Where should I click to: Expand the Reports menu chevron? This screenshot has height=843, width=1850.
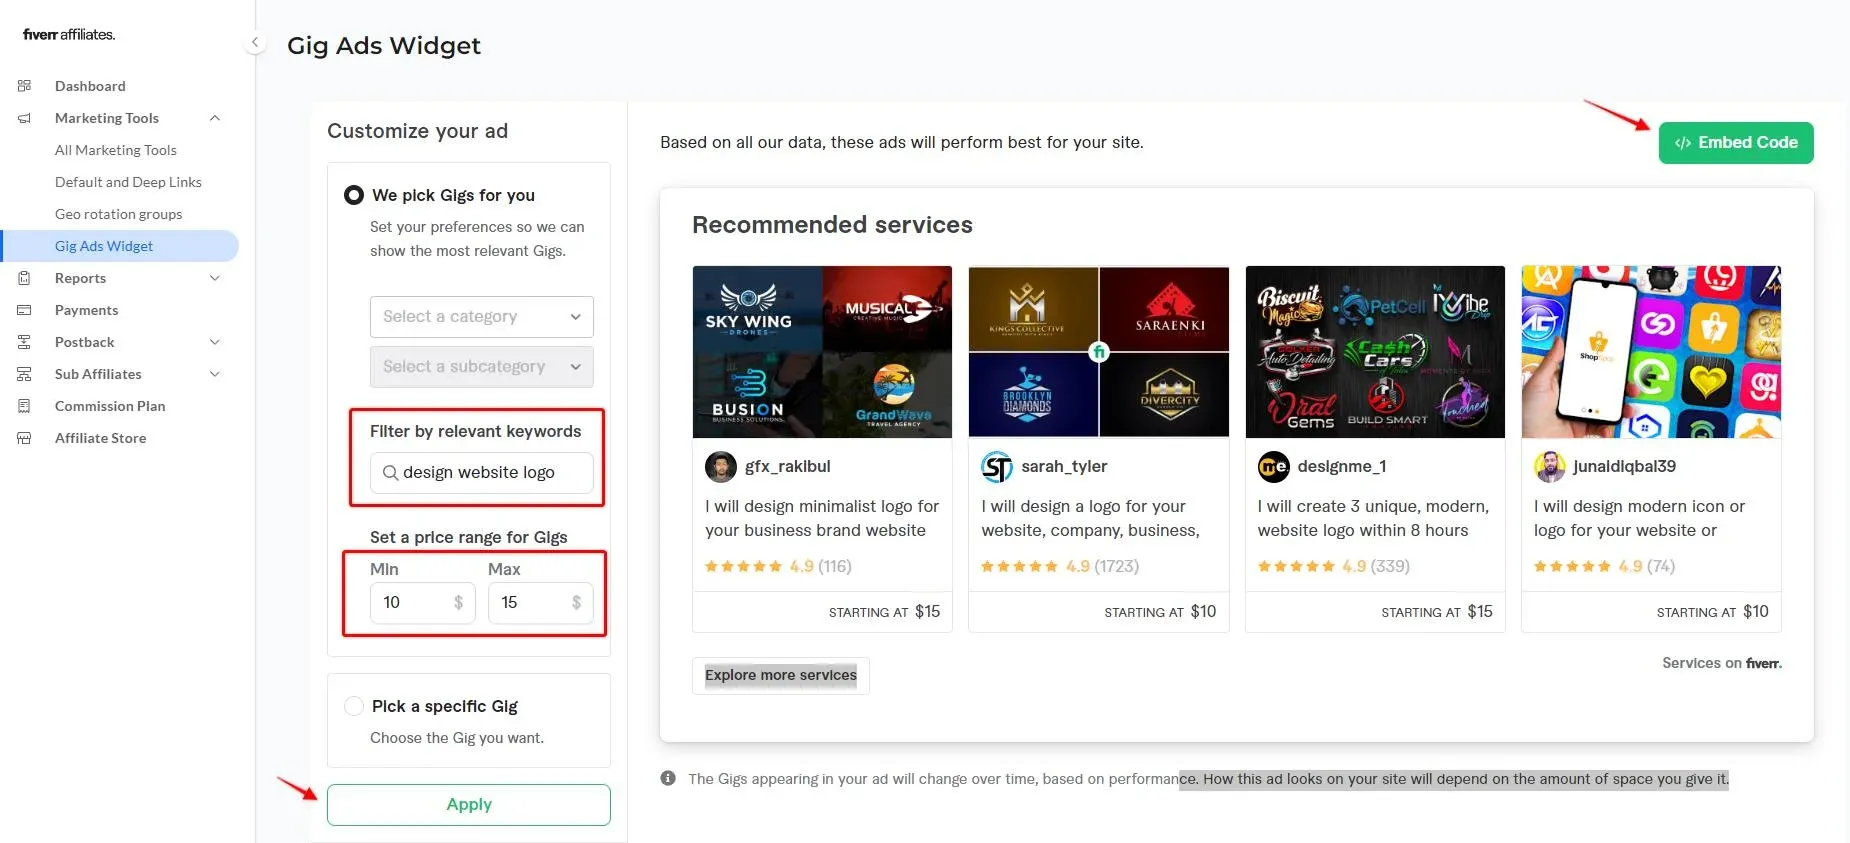pyautogui.click(x=215, y=278)
